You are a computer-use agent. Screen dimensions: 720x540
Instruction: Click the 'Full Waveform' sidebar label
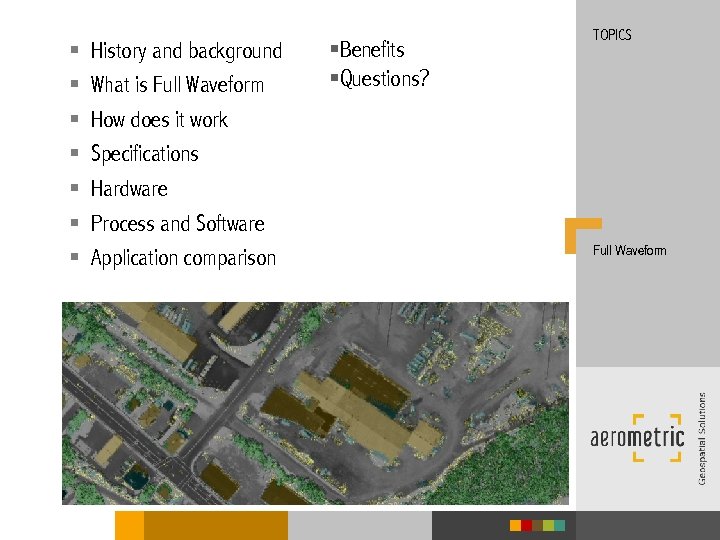(629, 250)
